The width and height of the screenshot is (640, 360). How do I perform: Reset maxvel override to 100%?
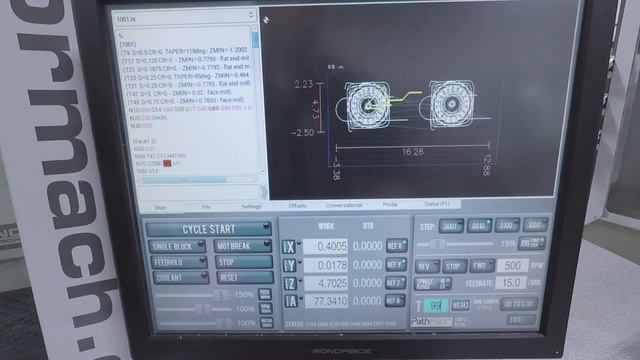tap(266, 323)
